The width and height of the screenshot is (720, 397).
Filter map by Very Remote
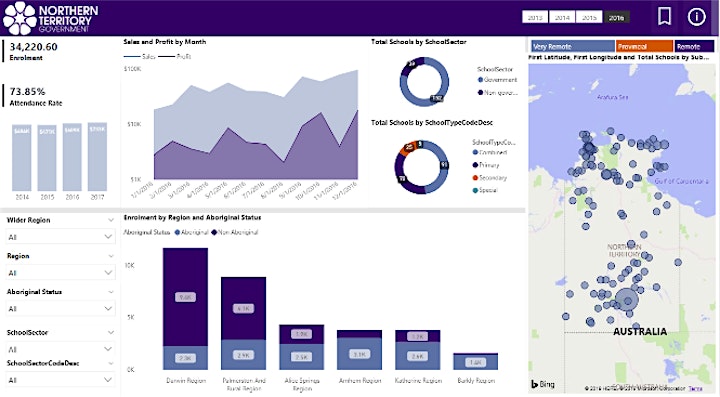[x=573, y=46]
